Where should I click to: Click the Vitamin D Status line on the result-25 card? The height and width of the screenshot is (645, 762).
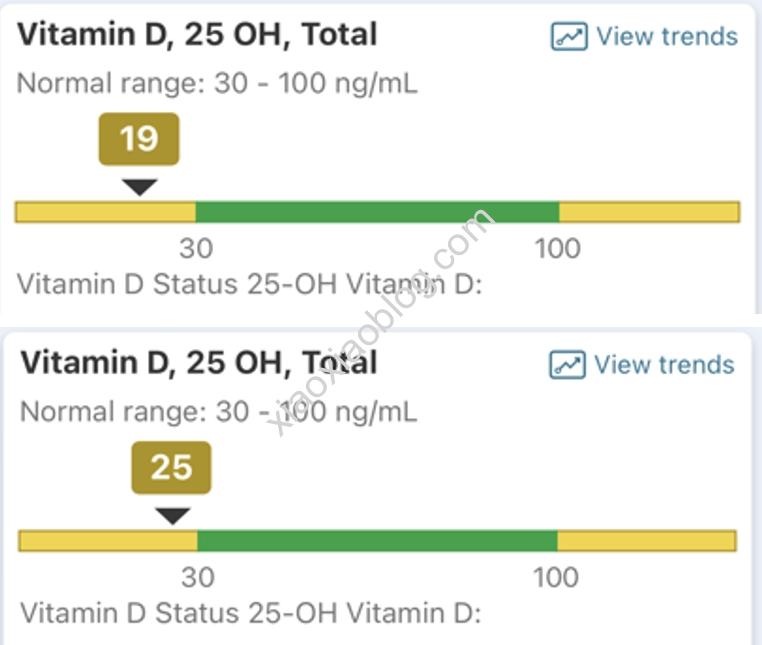pyautogui.click(x=250, y=612)
